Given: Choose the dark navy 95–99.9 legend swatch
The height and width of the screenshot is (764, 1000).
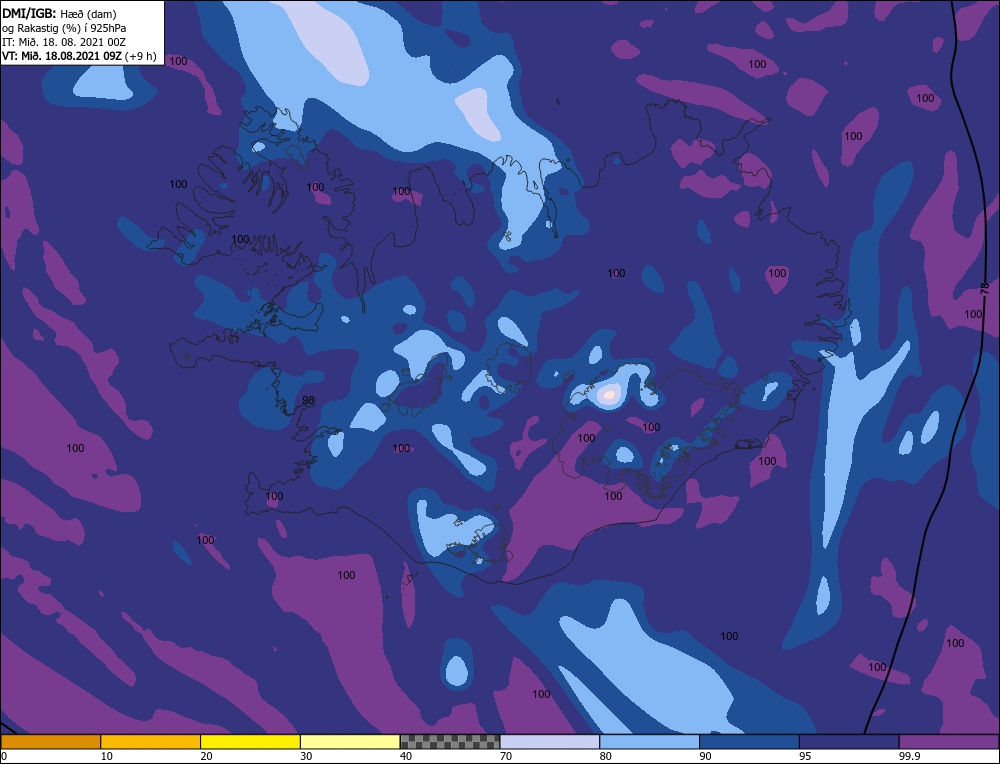Looking at the screenshot, I should pos(849,742).
